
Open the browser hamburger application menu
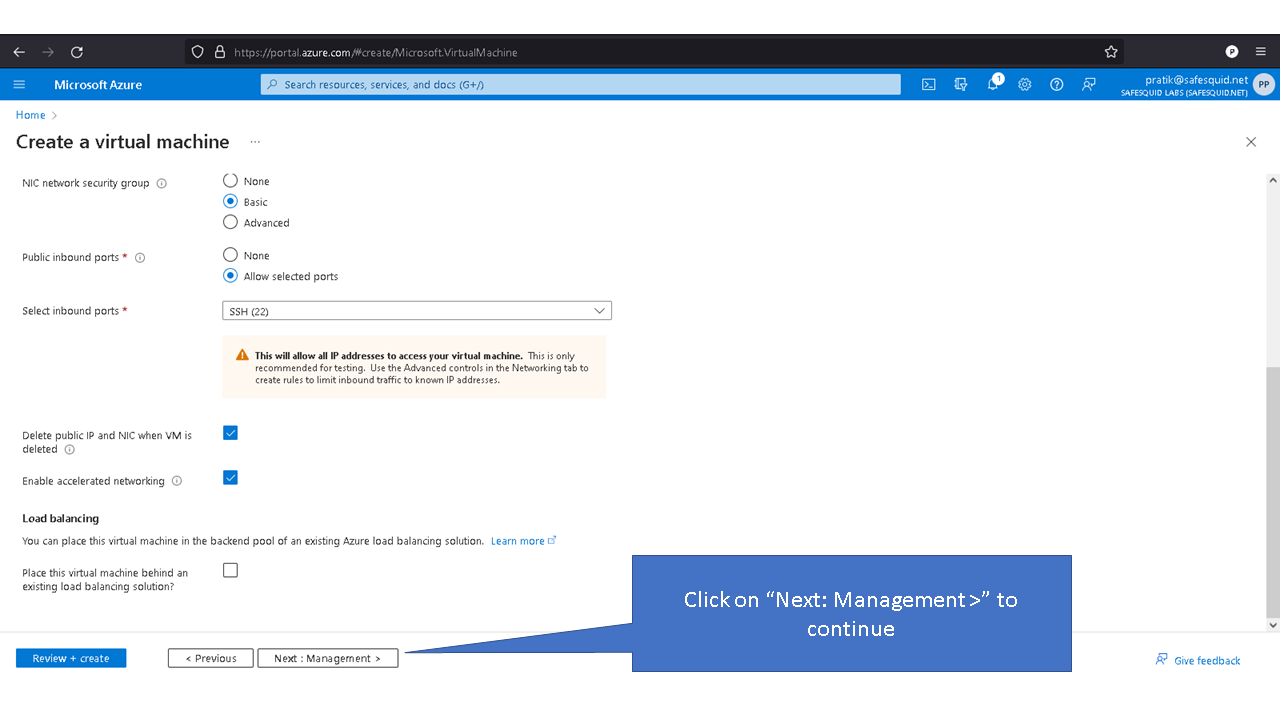[1261, 52]
